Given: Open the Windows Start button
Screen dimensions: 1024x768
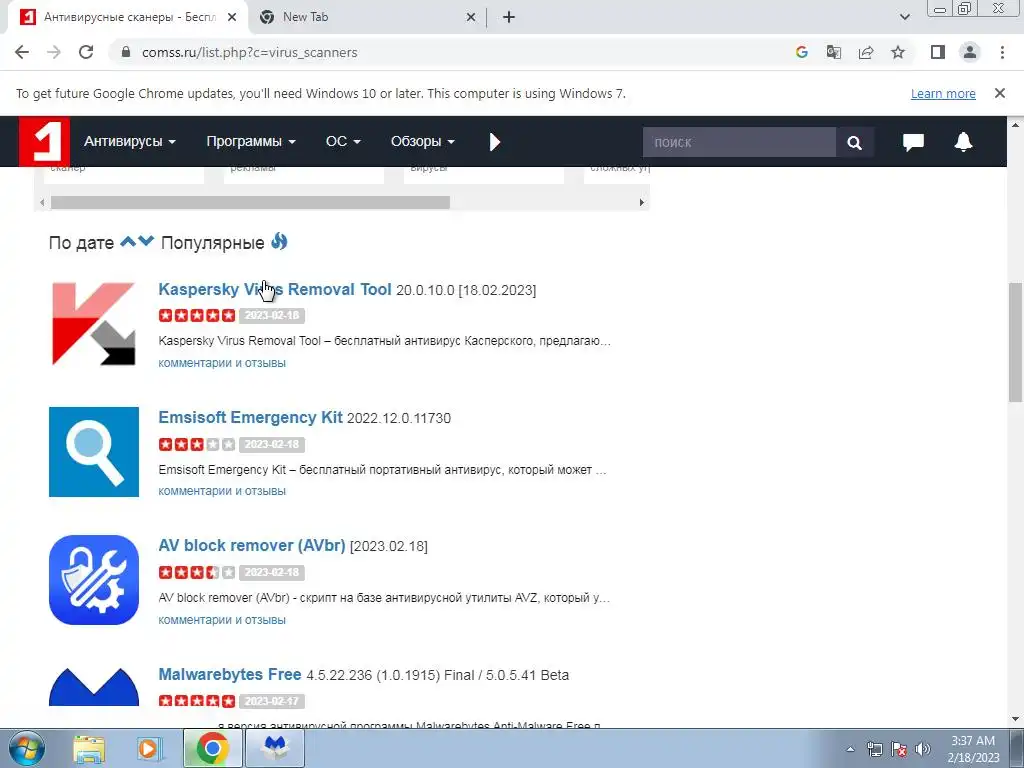Looking at the screenshot, I should pyautogui.click(x=27, y=749).
